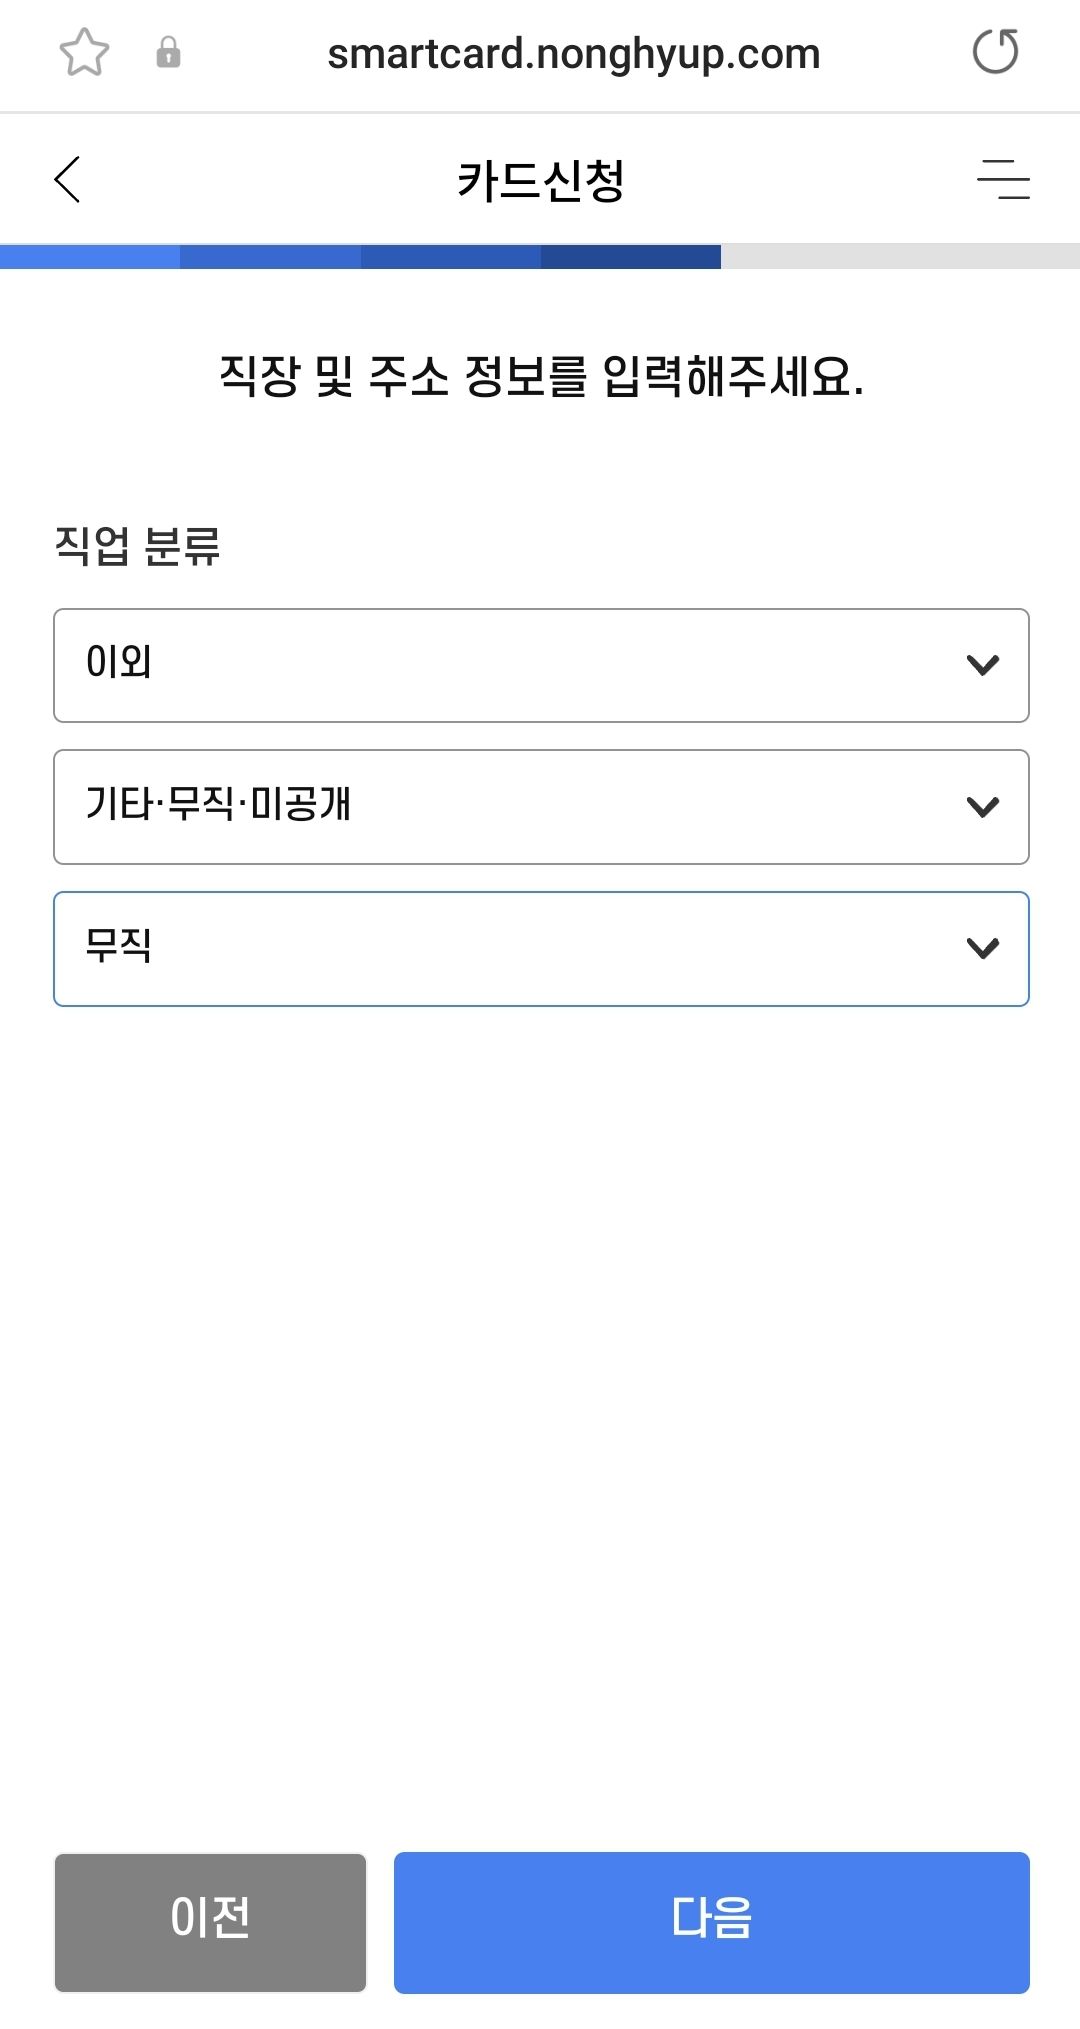Image resolution: width=1080 pixels, height=2029 pixels.
Task: Tap the security lock icon
Action: point(168,55)
